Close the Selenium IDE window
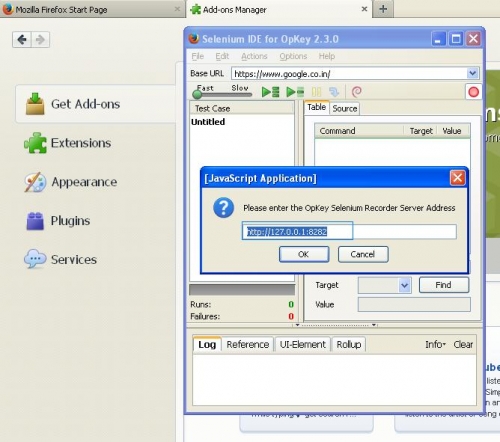This screenshot has width=500, height=442. (x=473, y=39)
